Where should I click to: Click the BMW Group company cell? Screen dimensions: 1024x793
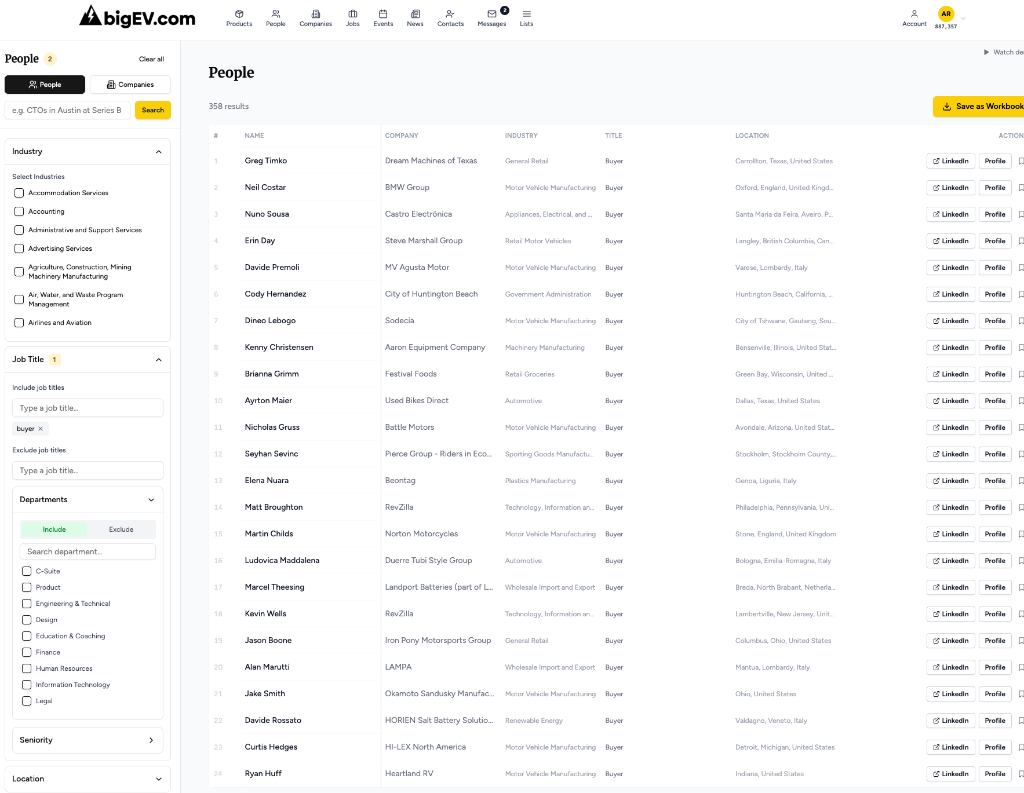[x=407, y=187]
